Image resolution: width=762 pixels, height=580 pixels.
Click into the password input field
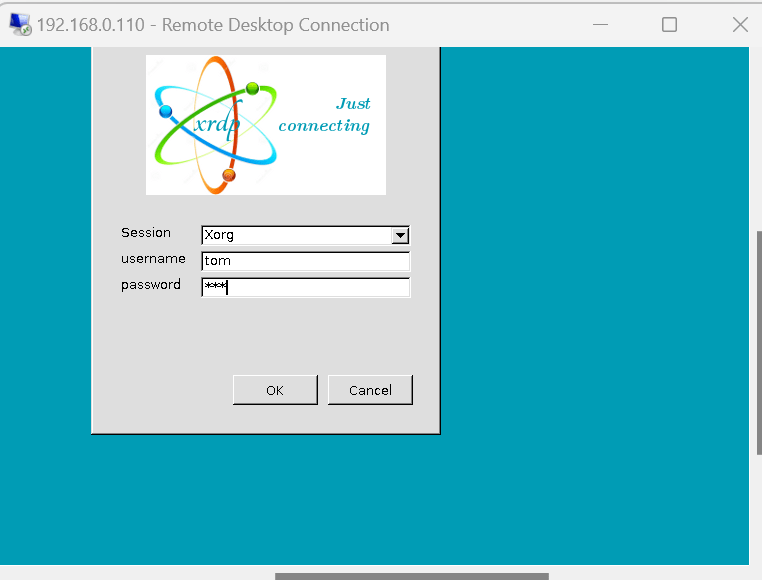tap(305, 287)
